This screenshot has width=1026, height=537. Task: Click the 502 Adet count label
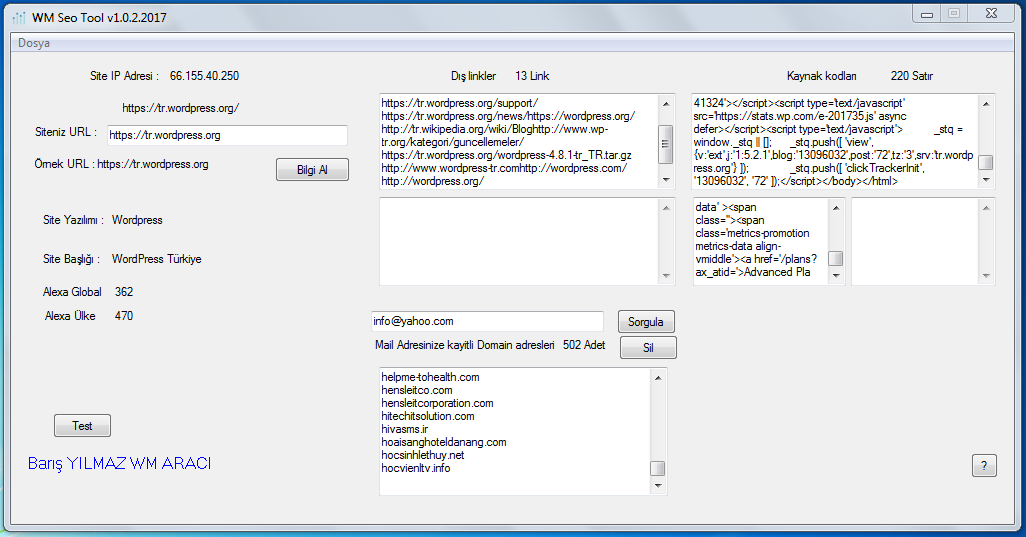[x=584, y=345]
